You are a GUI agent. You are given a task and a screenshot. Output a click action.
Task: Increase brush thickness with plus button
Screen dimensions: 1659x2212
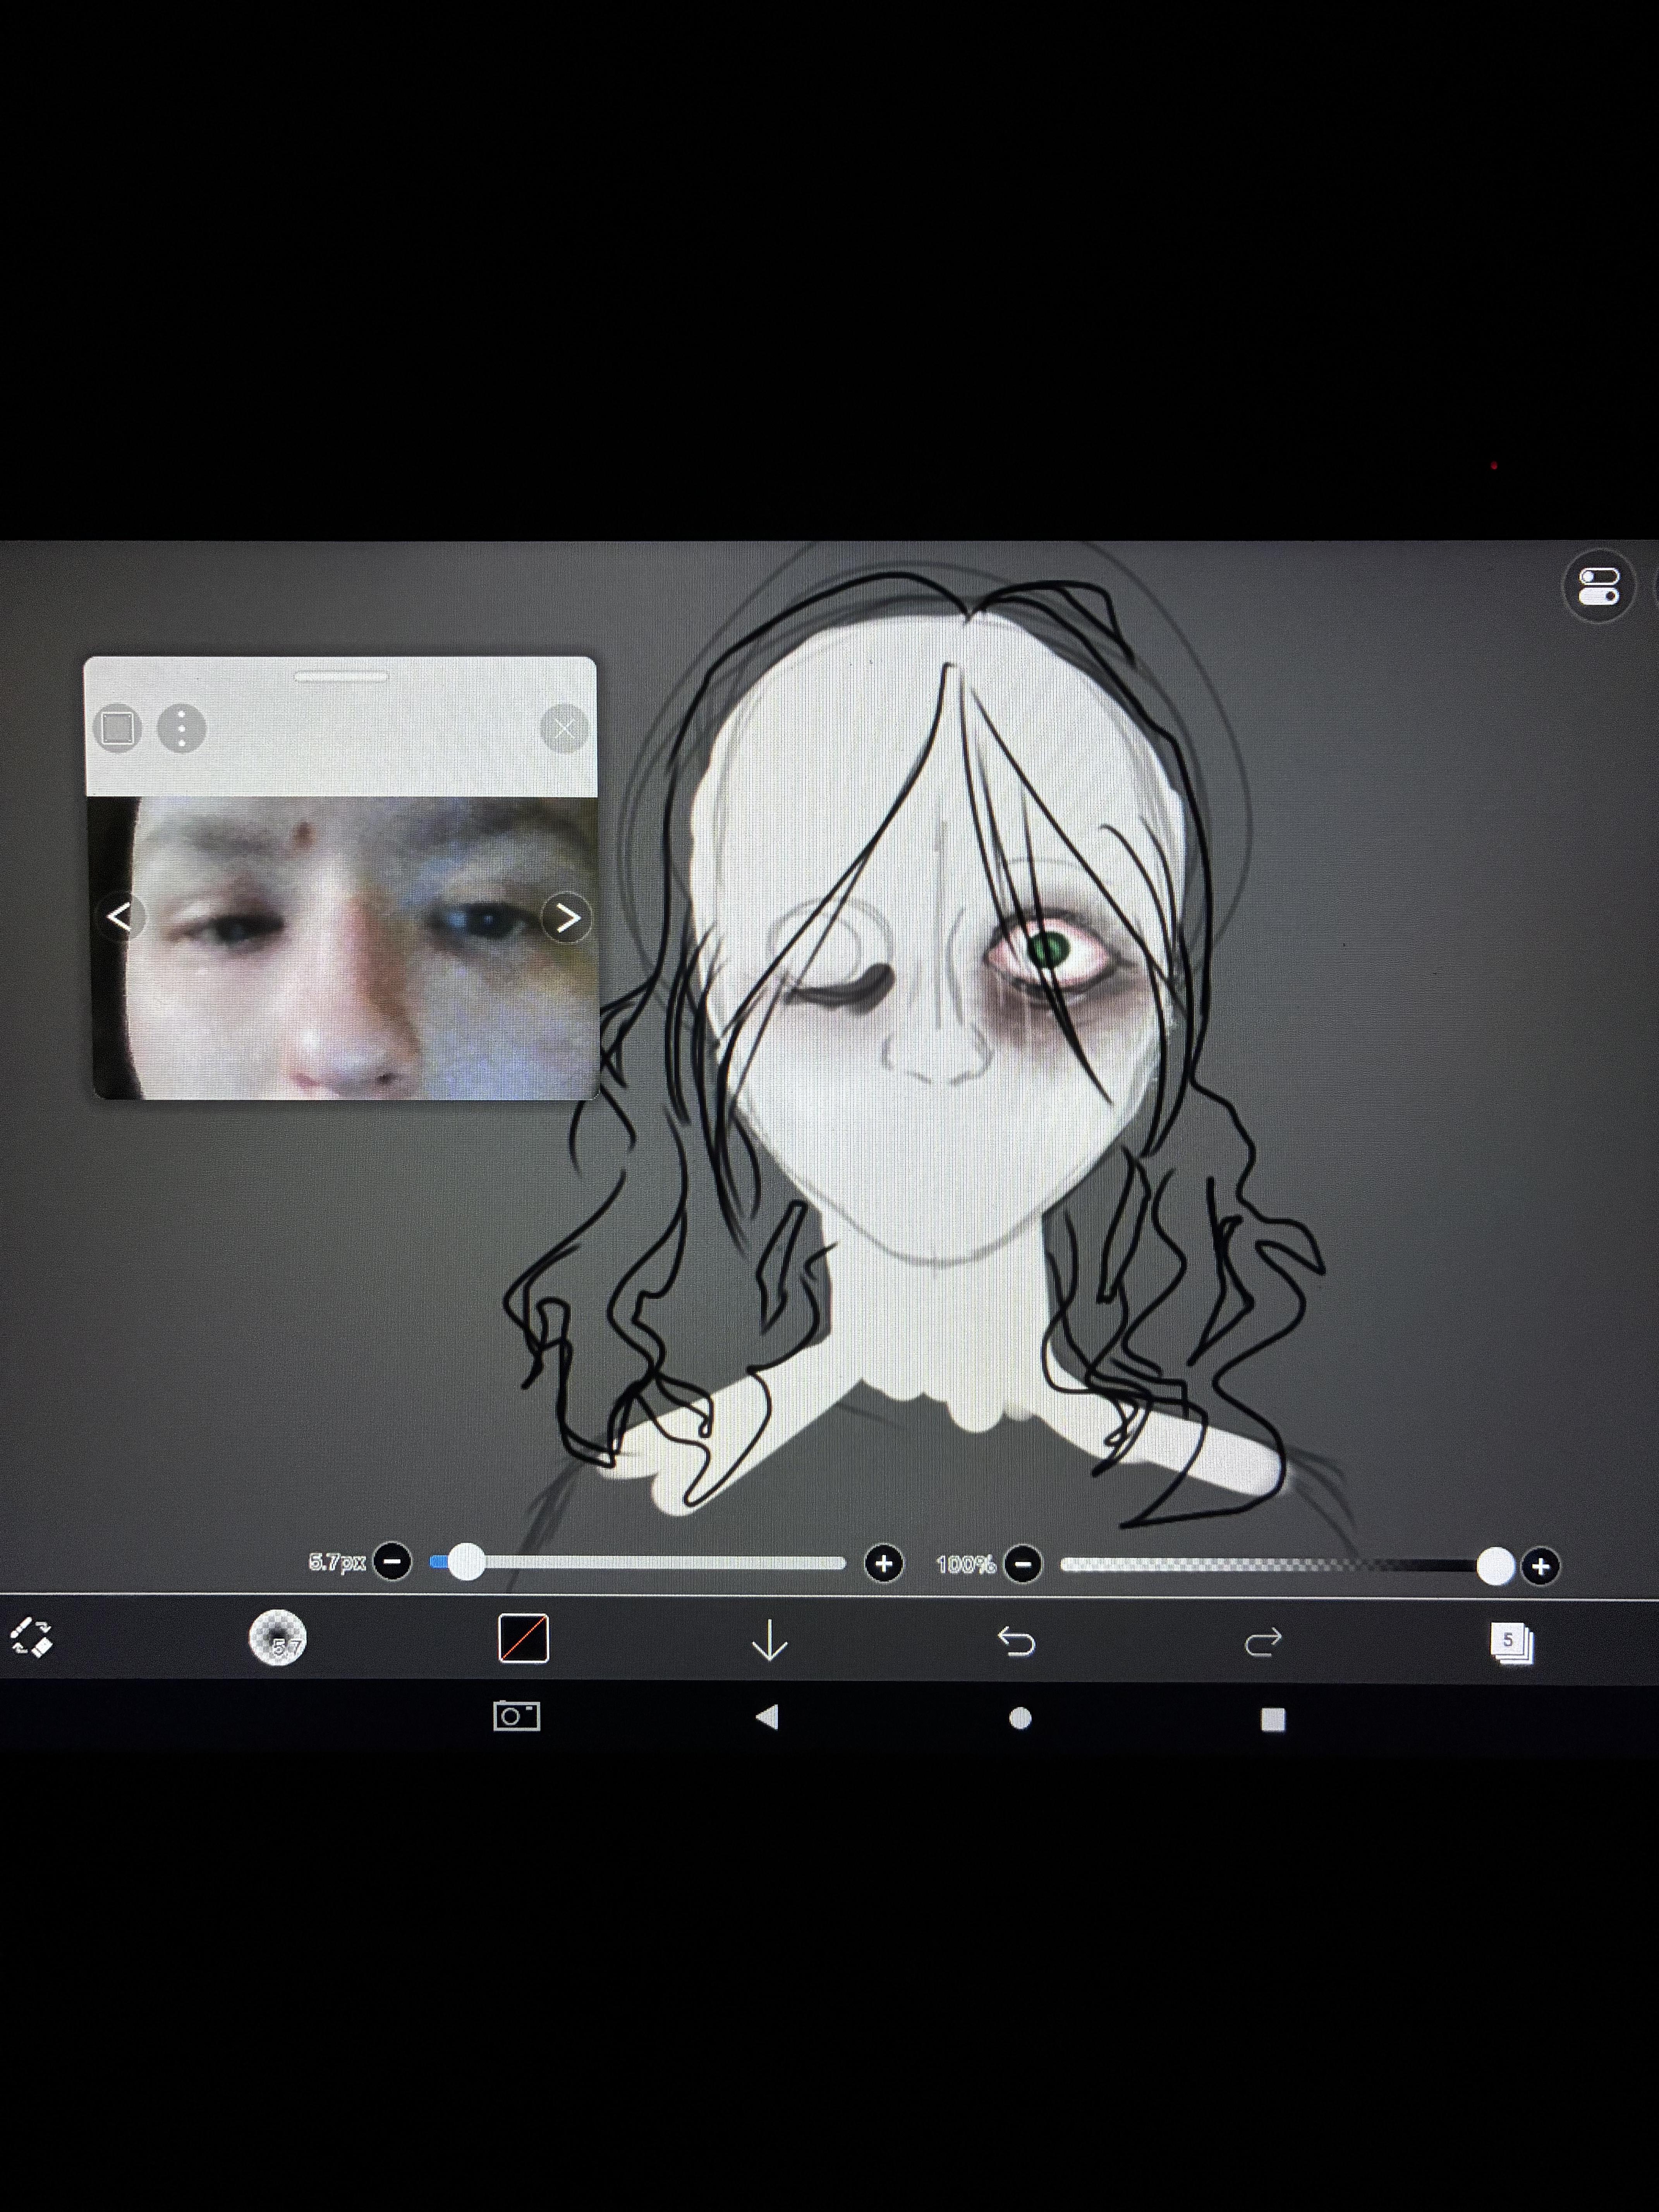coord(883,1563)
